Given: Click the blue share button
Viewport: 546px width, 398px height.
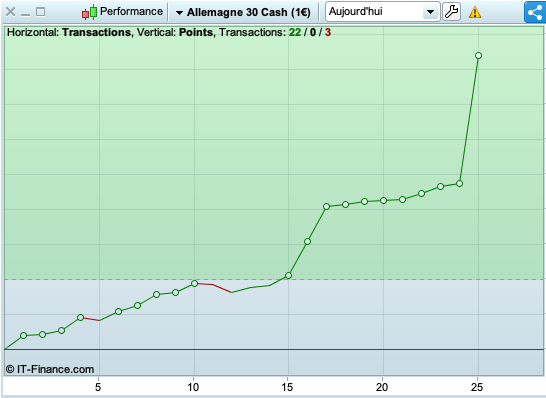Looking at the screenshot, I should coord(535,12).
